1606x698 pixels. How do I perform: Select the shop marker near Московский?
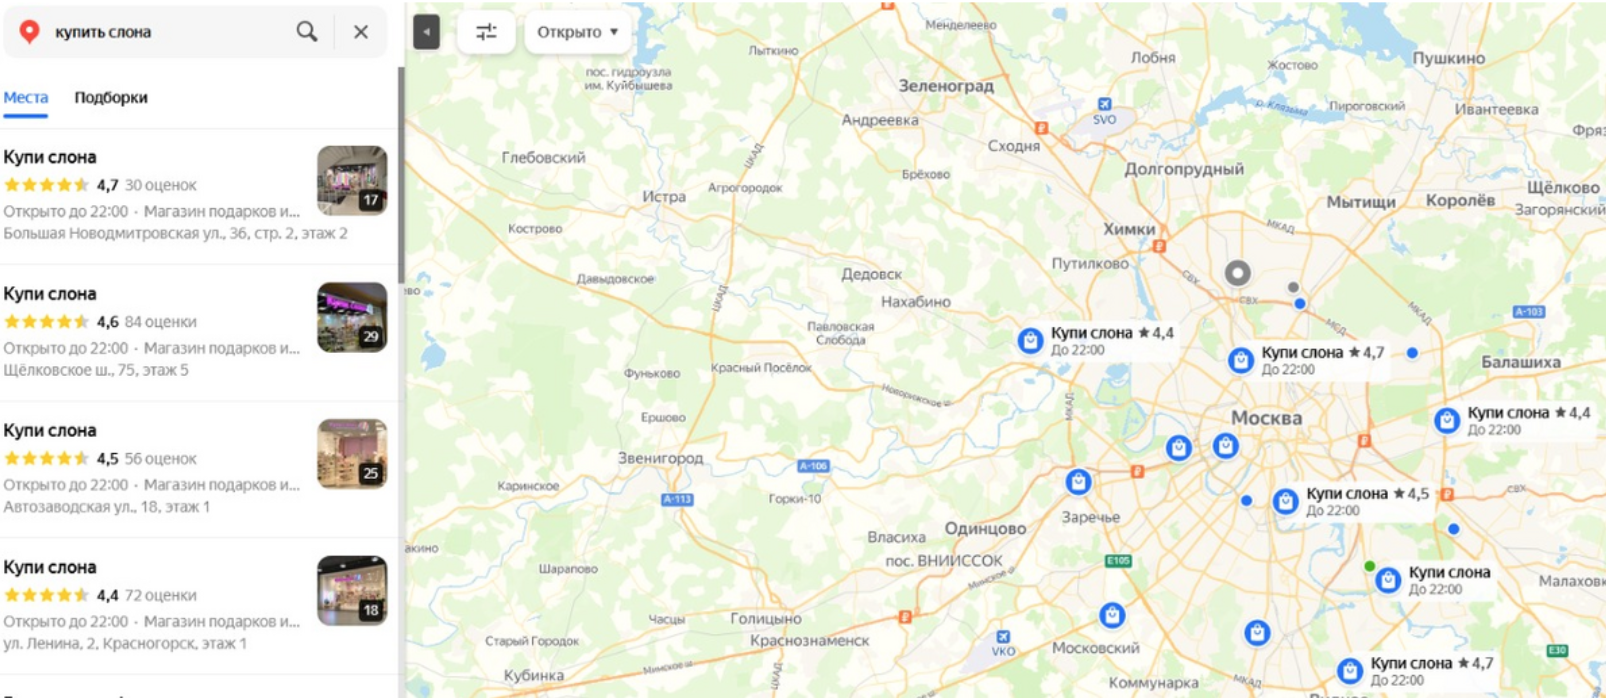[x=1112, y=615]
